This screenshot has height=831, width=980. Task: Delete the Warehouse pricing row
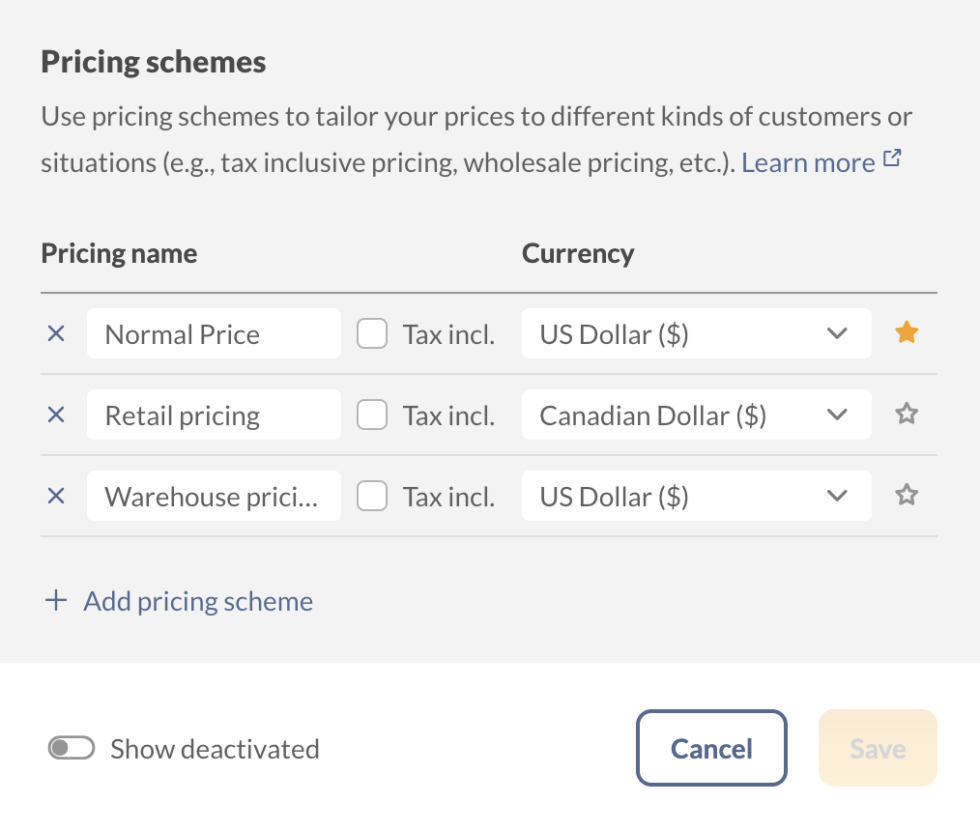click(x=55, y=495)
